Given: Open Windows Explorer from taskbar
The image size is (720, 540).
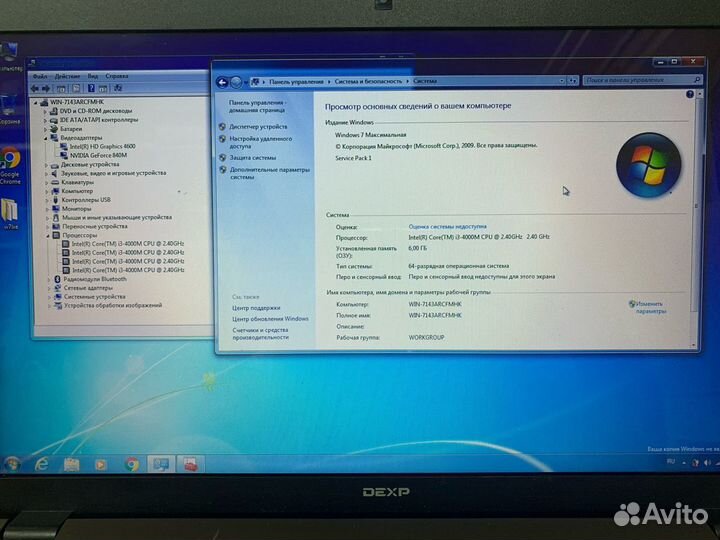Looking at the screenshot, I should coord(71,464).
